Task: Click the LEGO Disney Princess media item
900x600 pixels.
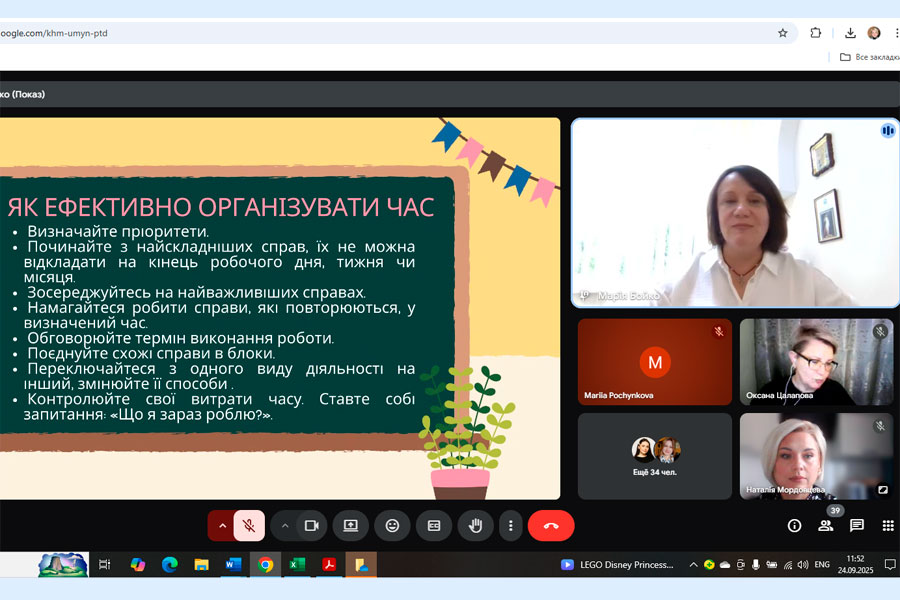Action: pos(617,564)
